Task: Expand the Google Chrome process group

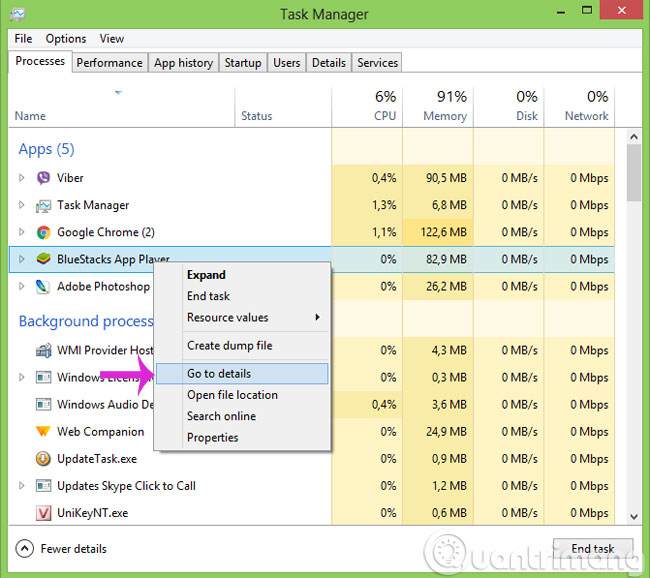Action: pyautogui.click(x=22, y=232)
